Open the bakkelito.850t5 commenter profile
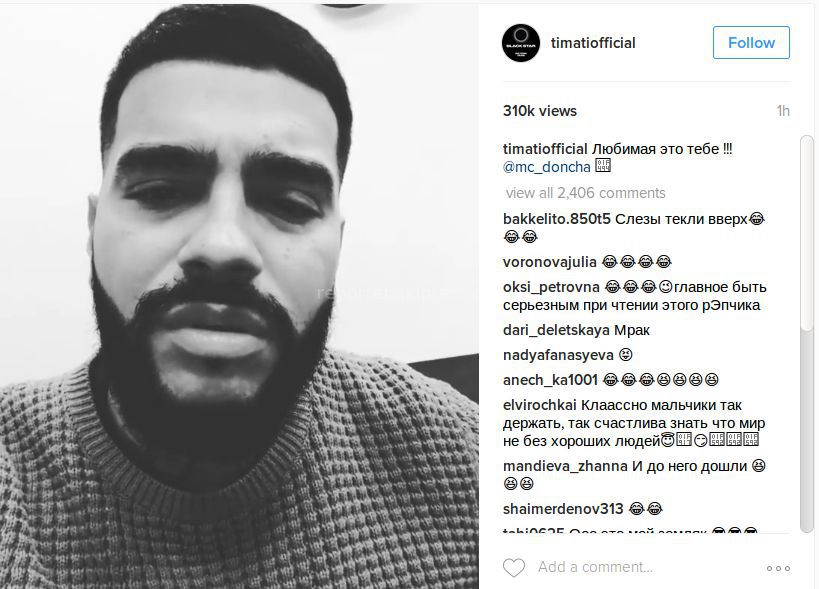The width and height of the screenshot is (819, 589). coord(556,219)
